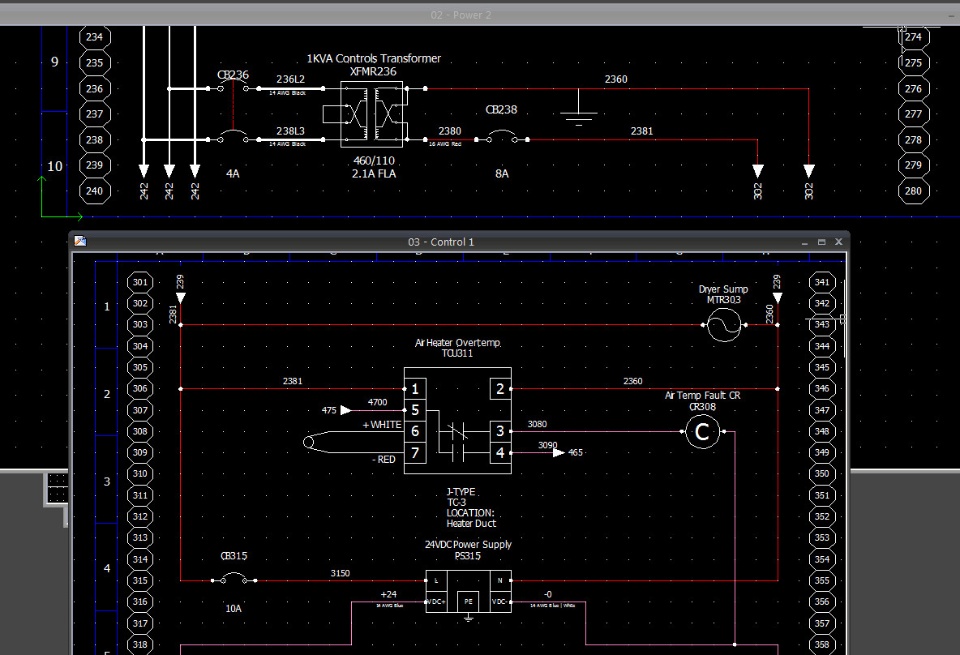The width and height of the screenshot is (960, 655).
Task: Click the 03 - Control 1 window icon
Action: pos(80,241)
